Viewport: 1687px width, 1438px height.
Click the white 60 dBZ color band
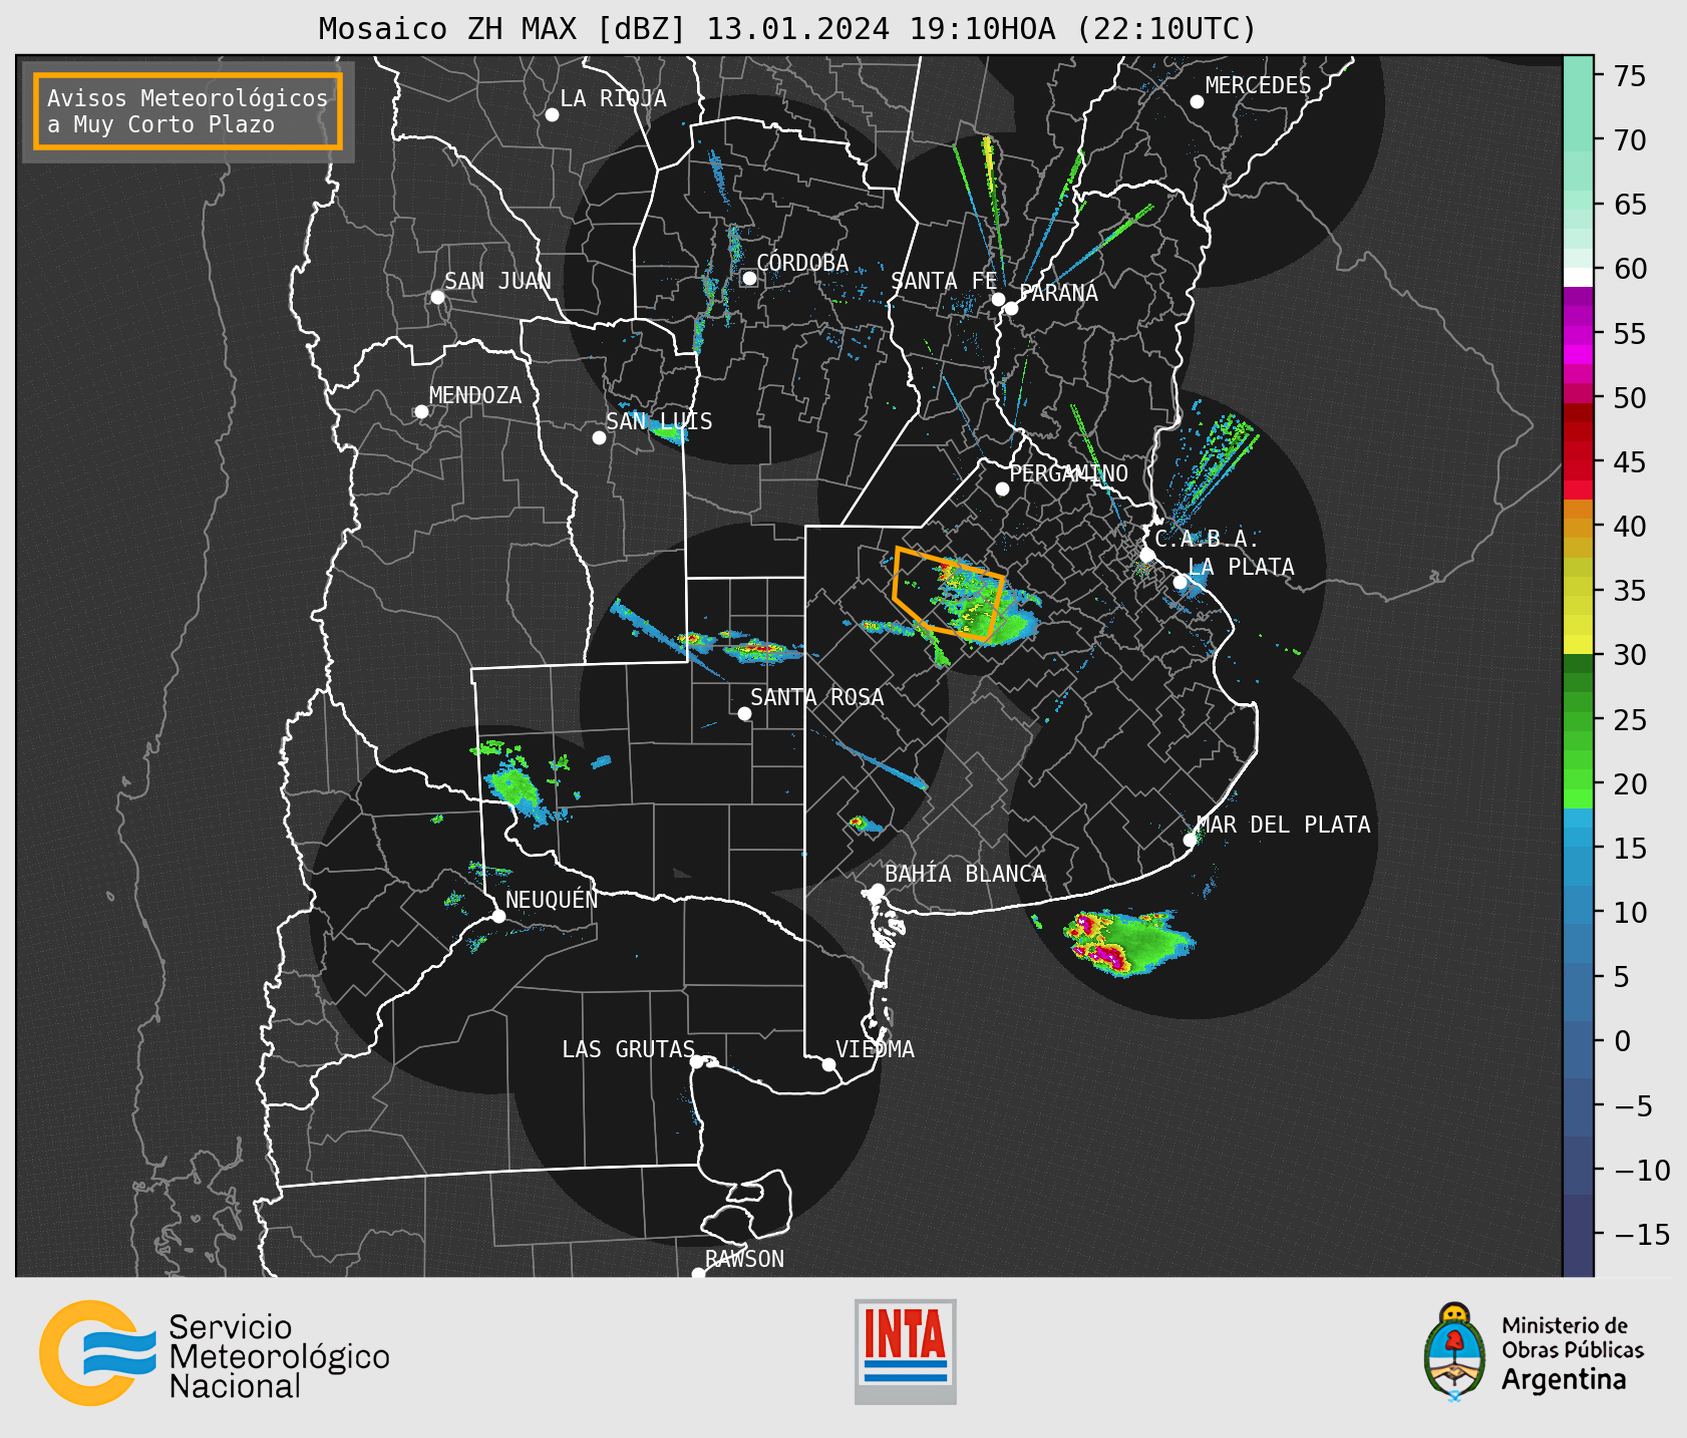(1578, 277)
